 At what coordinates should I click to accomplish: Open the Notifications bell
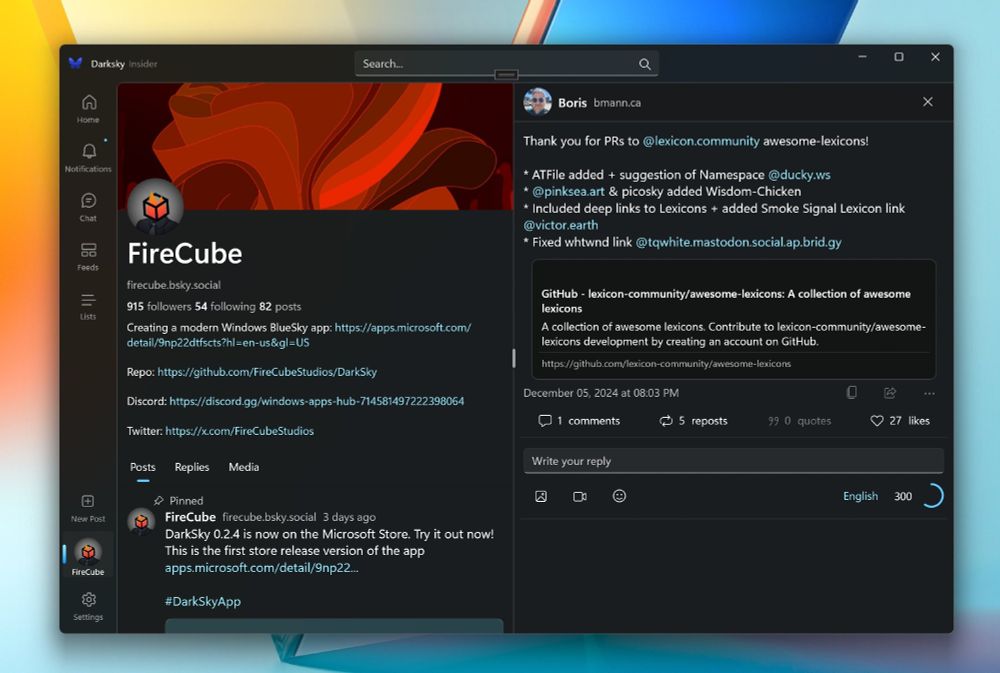tap(89, 158)
